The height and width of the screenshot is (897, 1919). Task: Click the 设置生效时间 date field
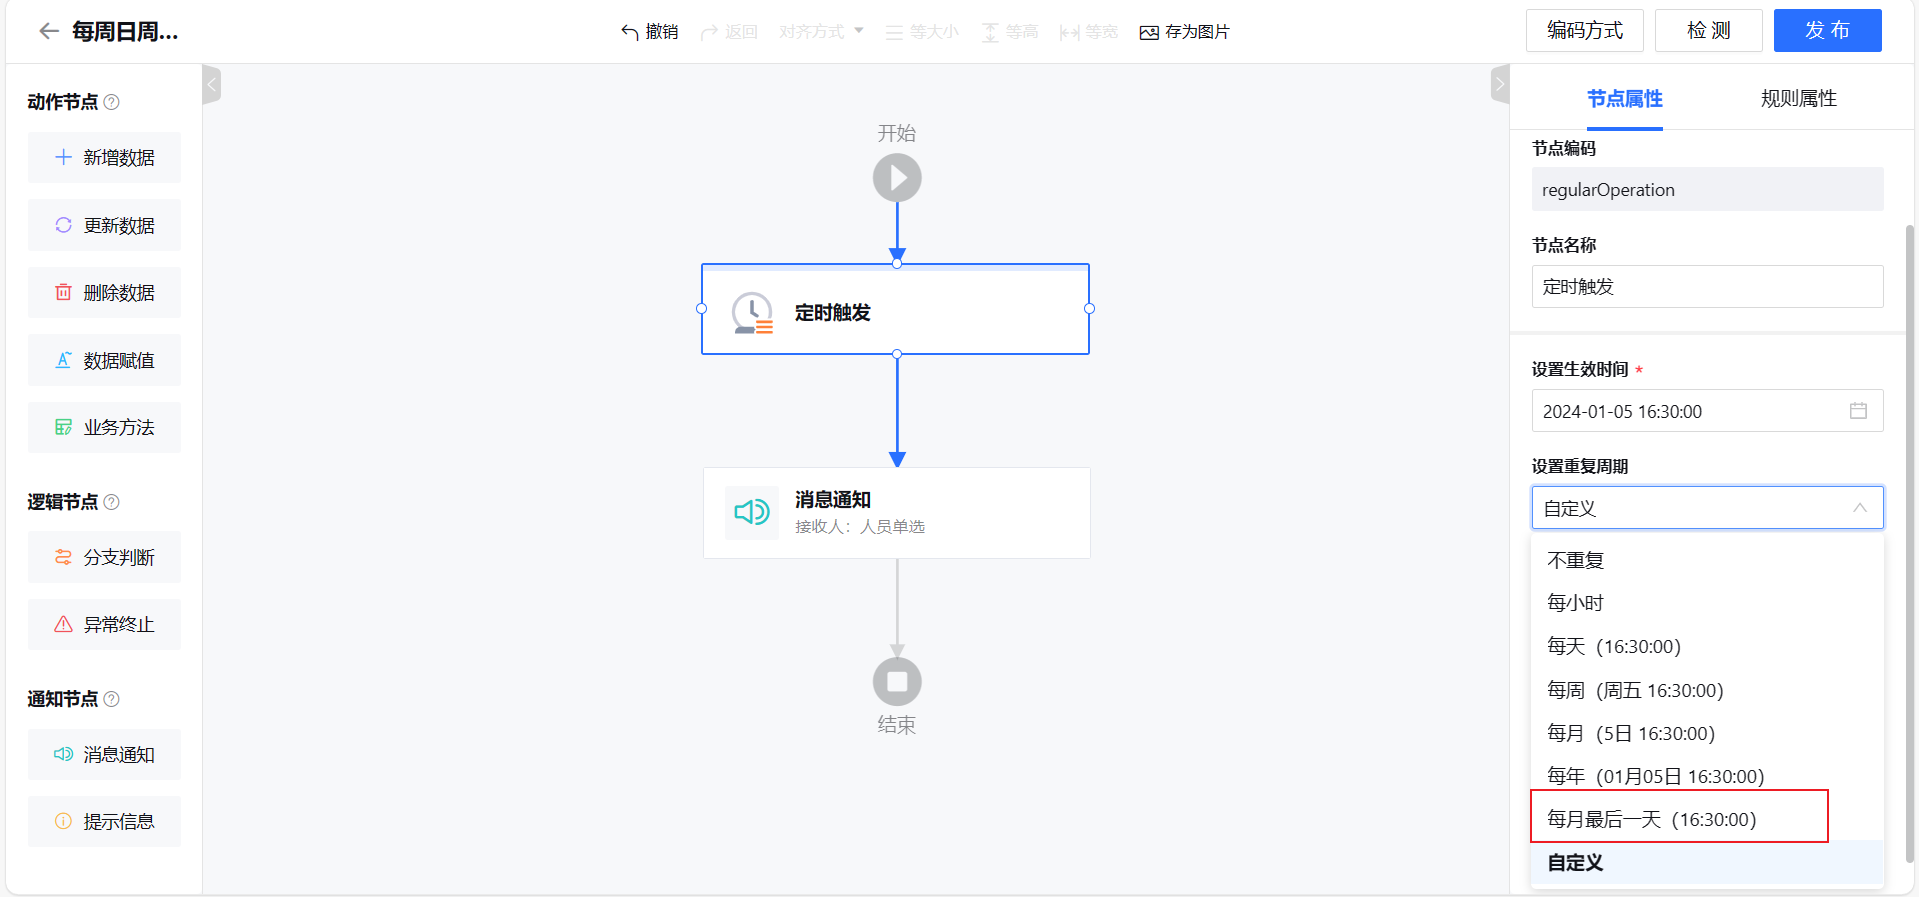(x=1707, y=411)
